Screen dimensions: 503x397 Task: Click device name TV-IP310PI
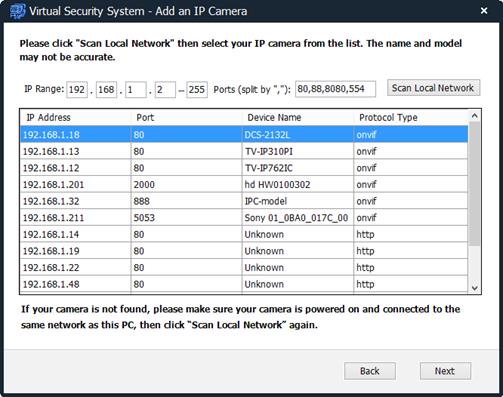(x=269, y=151)
